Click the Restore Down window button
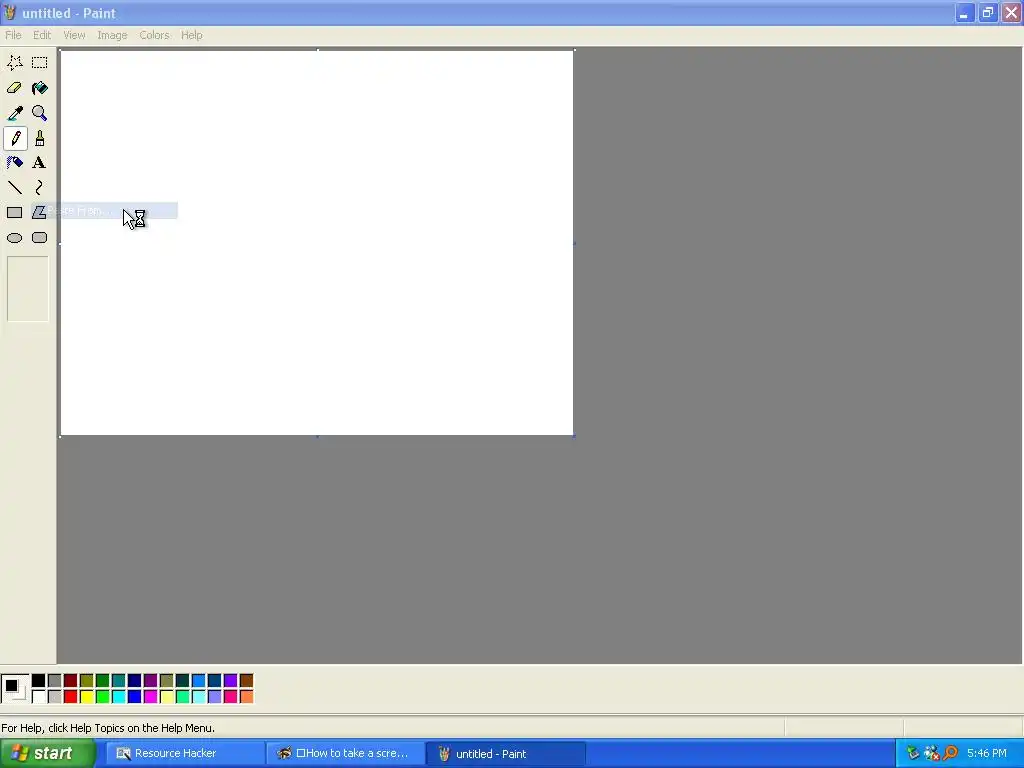 tap(987, 12)
